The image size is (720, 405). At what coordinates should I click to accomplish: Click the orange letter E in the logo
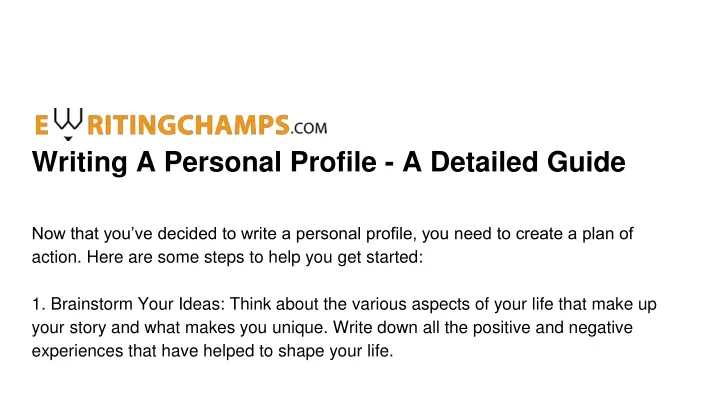(41, 125)
